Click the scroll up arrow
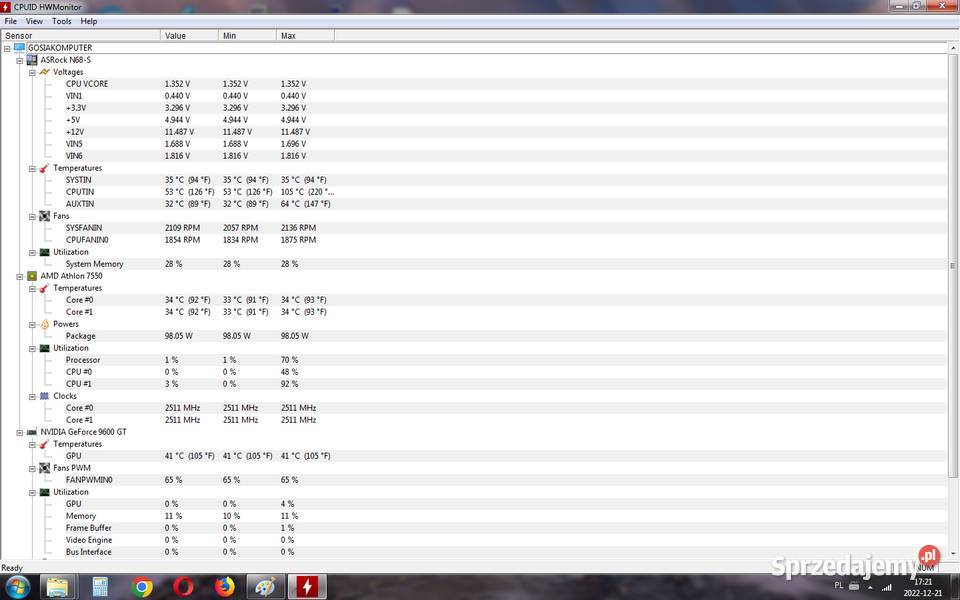Viewport: 960px width, 600px height. (x=953, y=48)
